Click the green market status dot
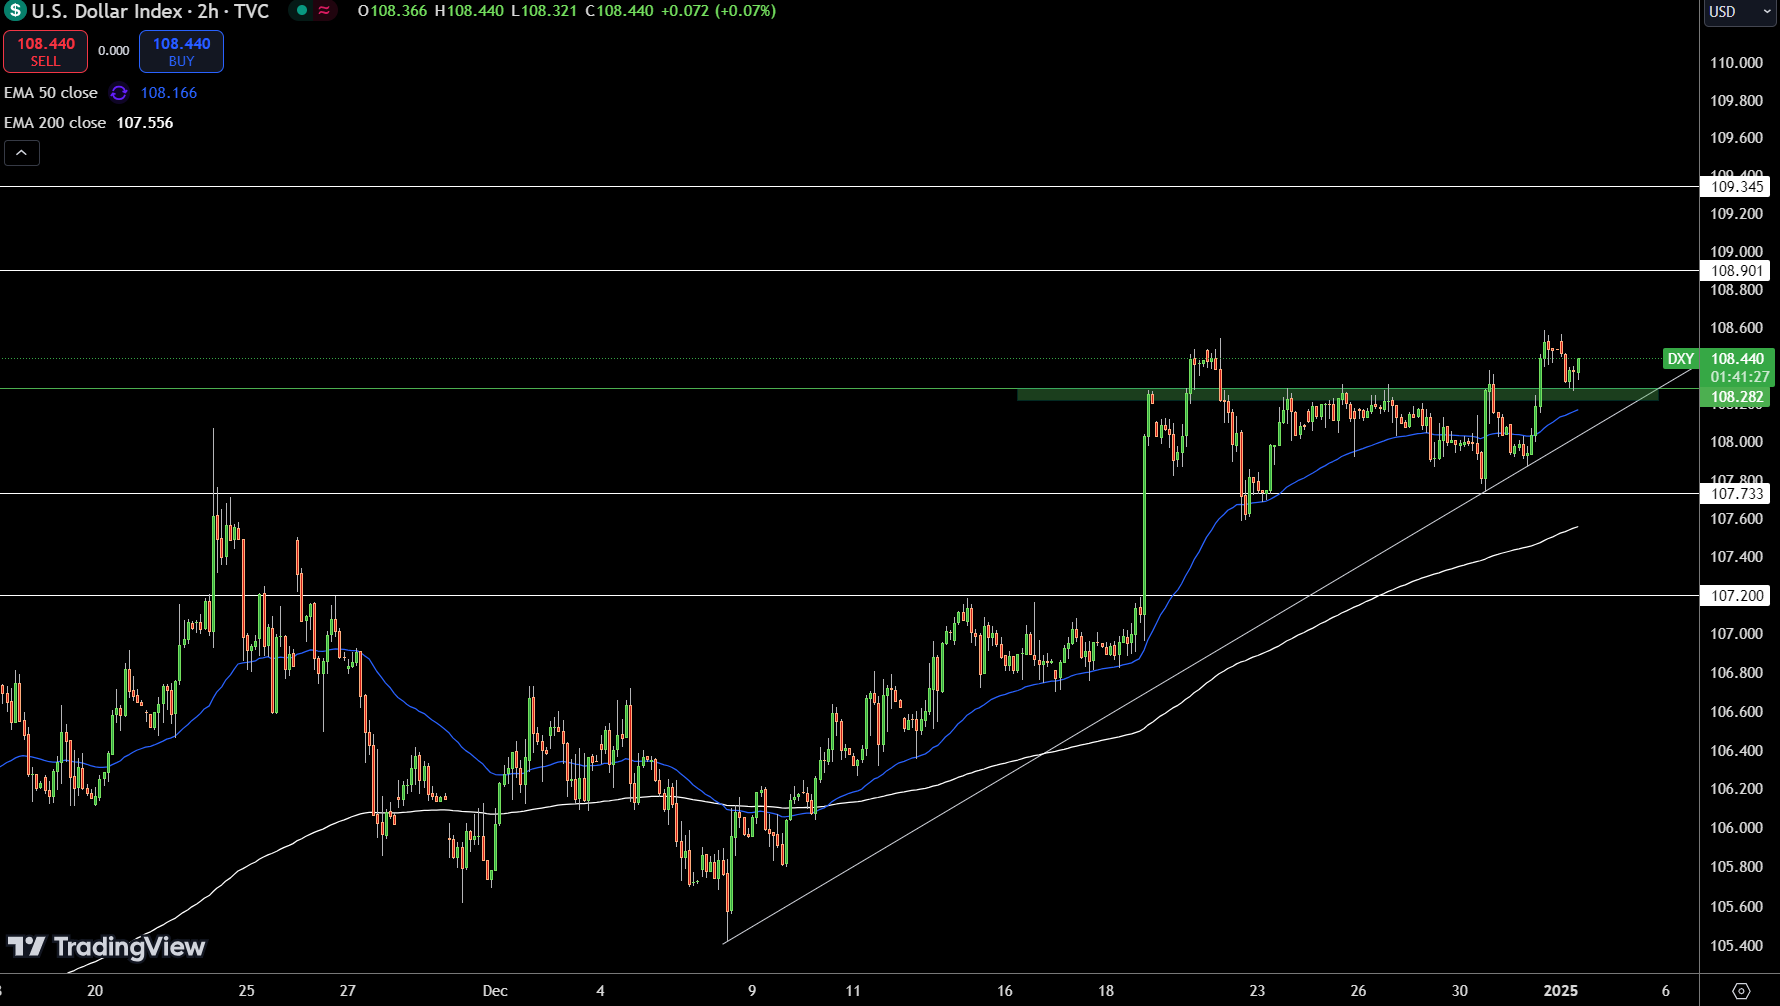The image size is (1780, 1006). [302, 11]
